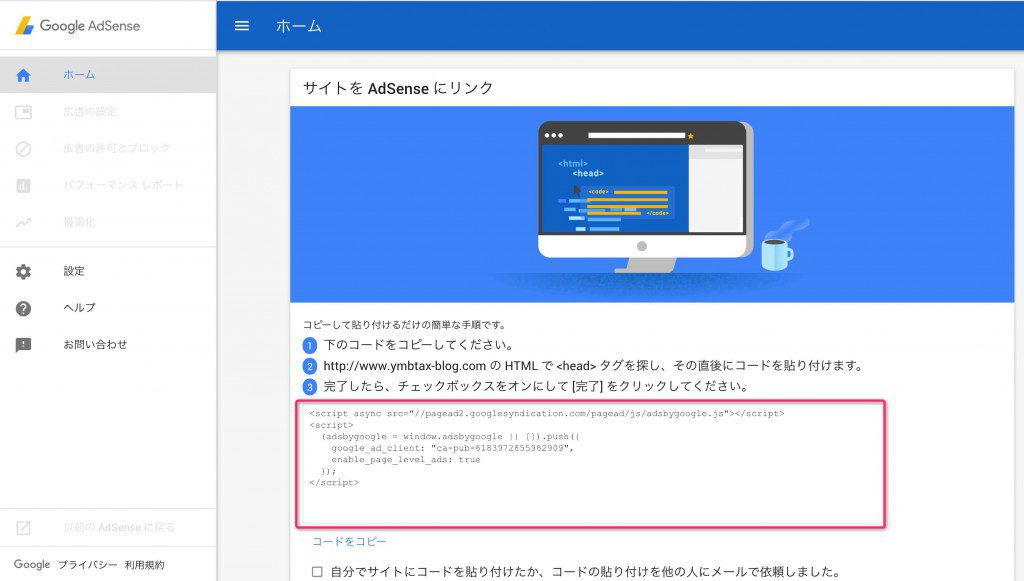
Task: Open 設定 in the sidebar
Action: point(74,271)
